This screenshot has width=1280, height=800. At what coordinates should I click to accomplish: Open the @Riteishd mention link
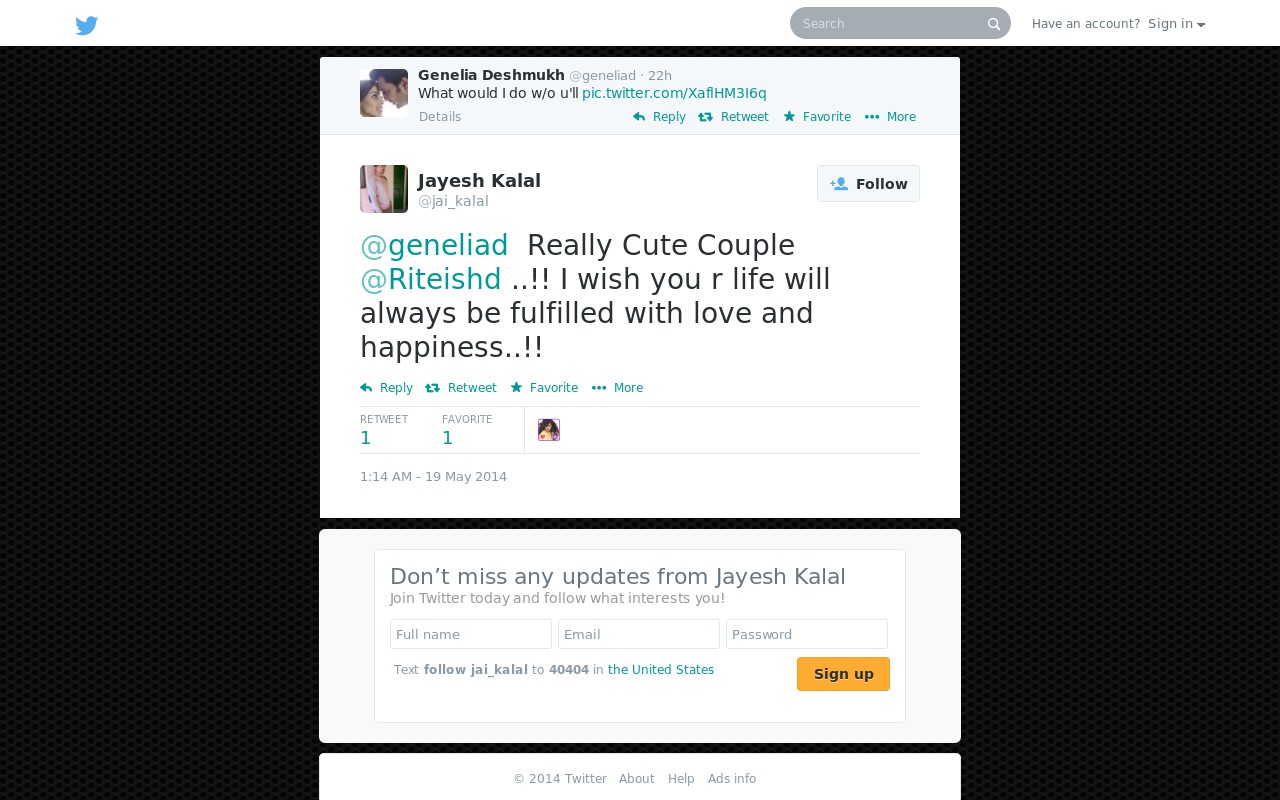pyautogui.click(x=431, y=279)
